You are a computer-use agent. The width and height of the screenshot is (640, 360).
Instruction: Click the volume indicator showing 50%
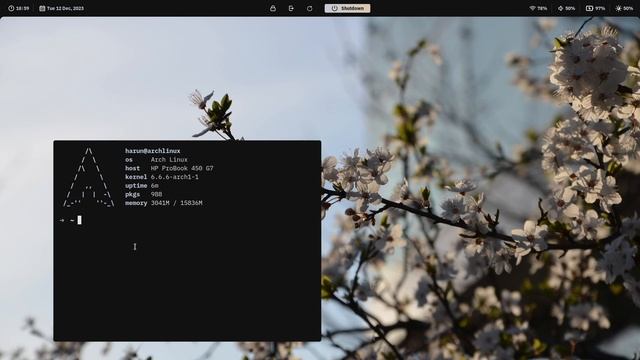tap(566, 8)
